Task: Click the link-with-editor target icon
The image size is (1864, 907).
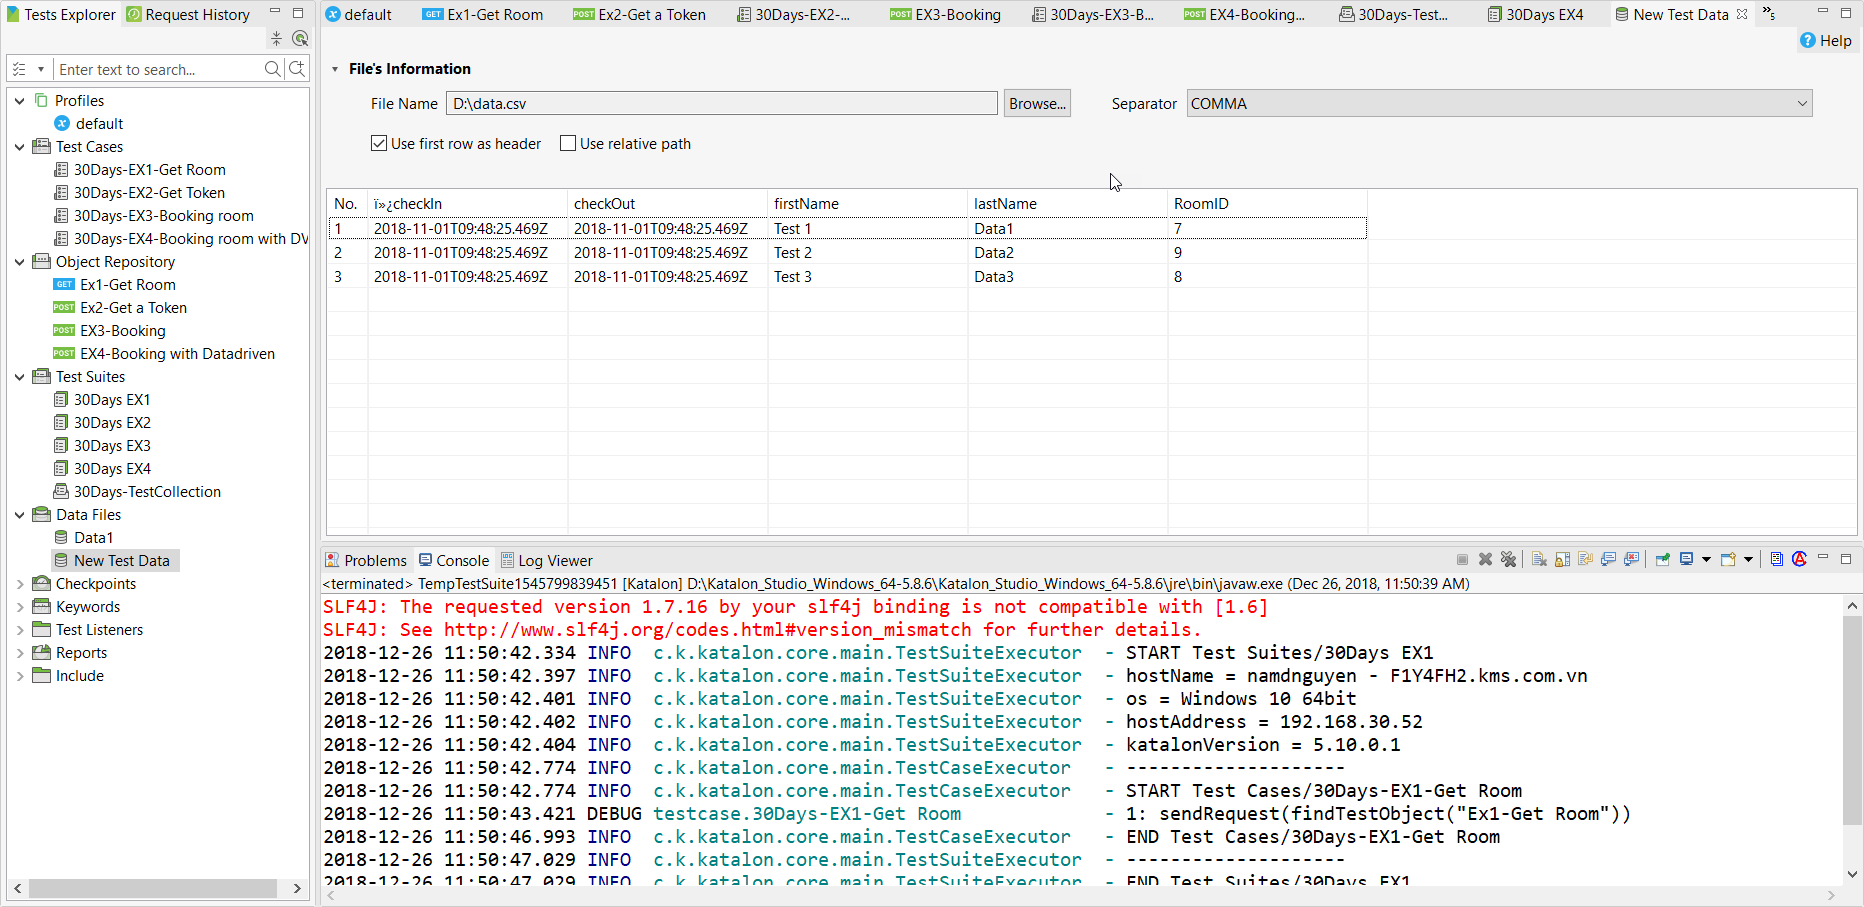Action: click(299, 39)
